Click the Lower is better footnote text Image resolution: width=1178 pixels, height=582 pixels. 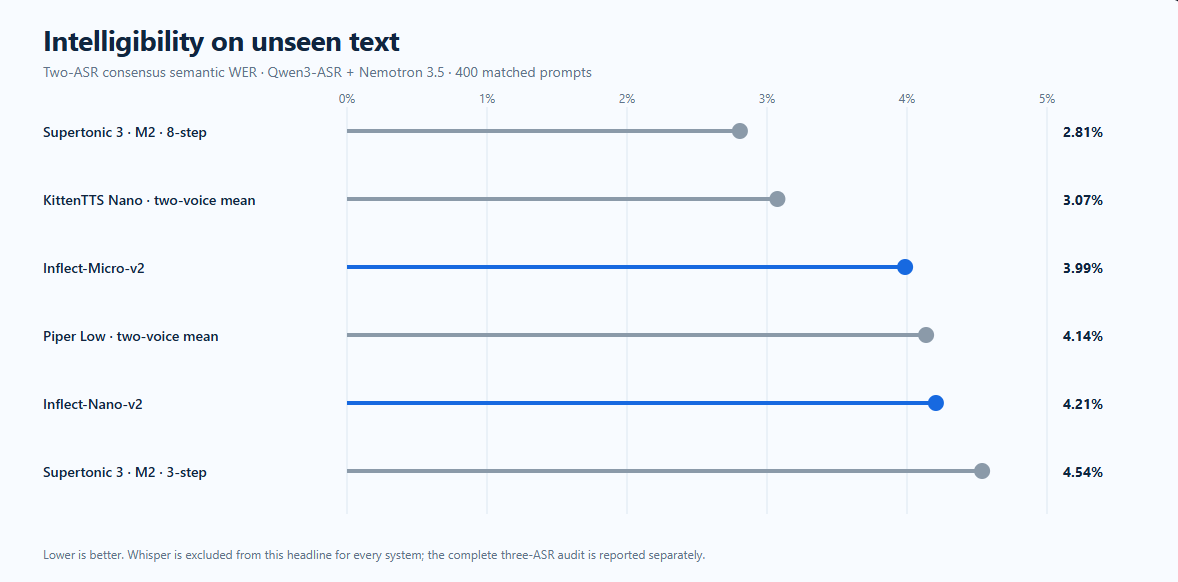374,556
